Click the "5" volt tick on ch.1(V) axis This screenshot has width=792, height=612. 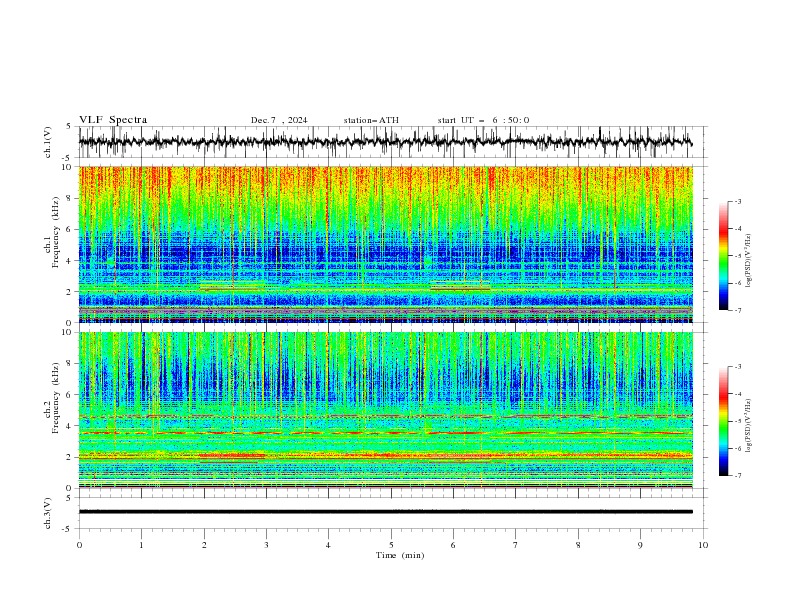(x=69, y=127)
